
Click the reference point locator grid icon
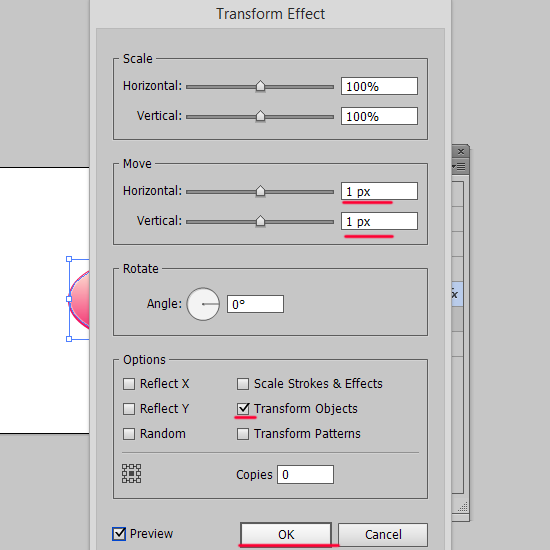tap(132, 474)
